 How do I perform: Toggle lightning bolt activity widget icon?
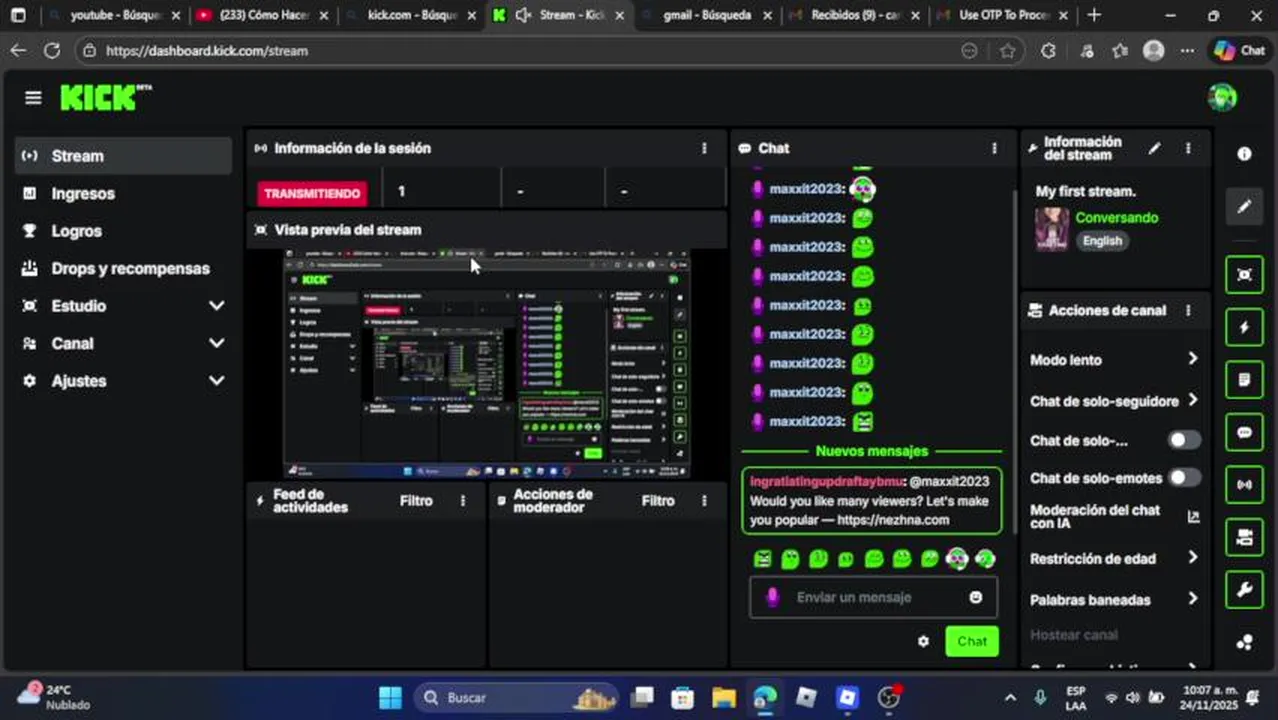coord(1244,328)
